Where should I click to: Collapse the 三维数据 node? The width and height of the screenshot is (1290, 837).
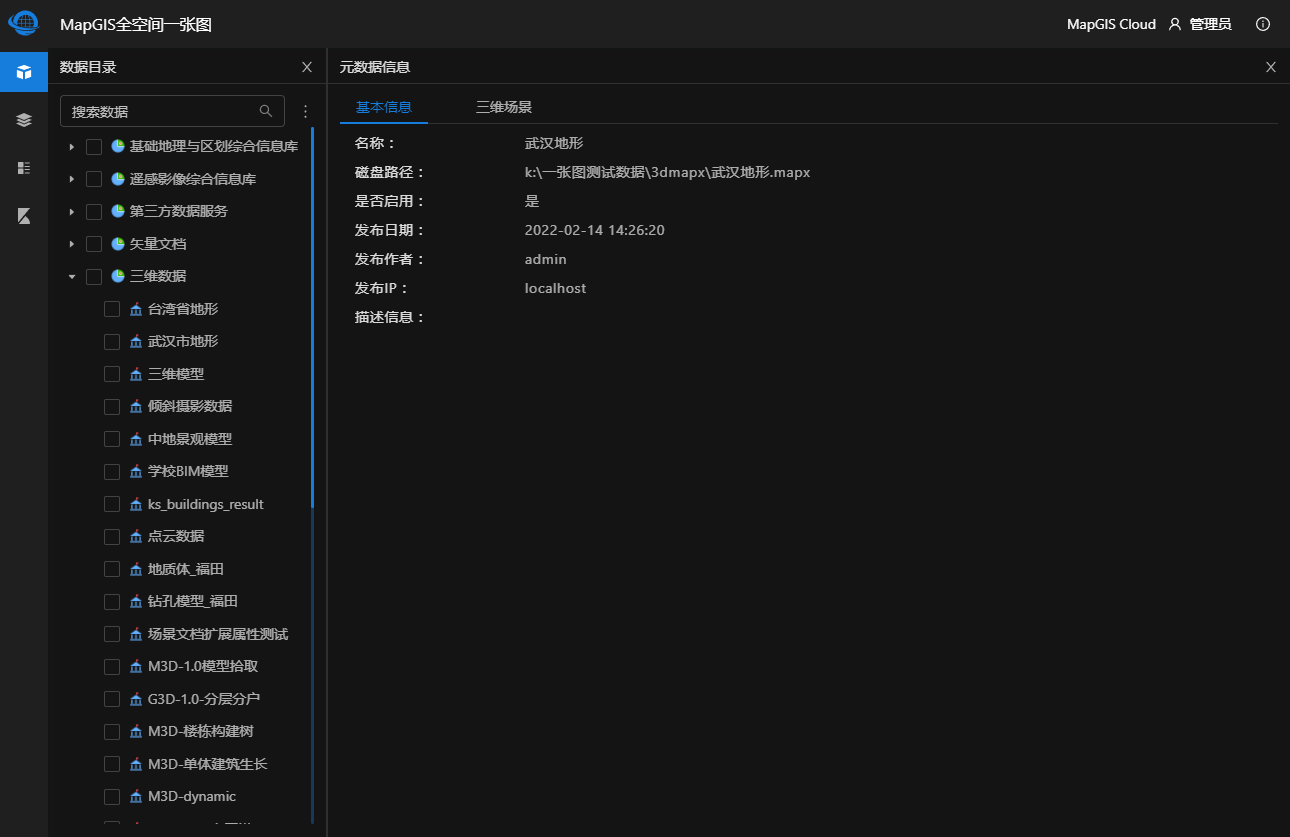[x=71, y=277]
